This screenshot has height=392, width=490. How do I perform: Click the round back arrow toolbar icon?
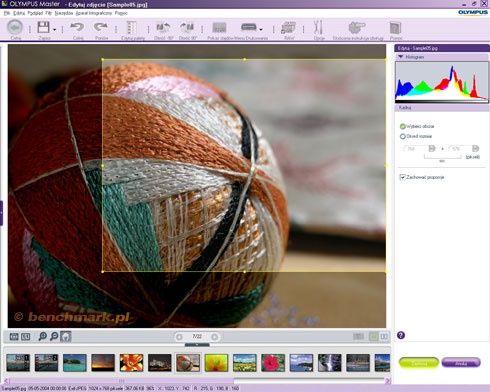[15, 27]
